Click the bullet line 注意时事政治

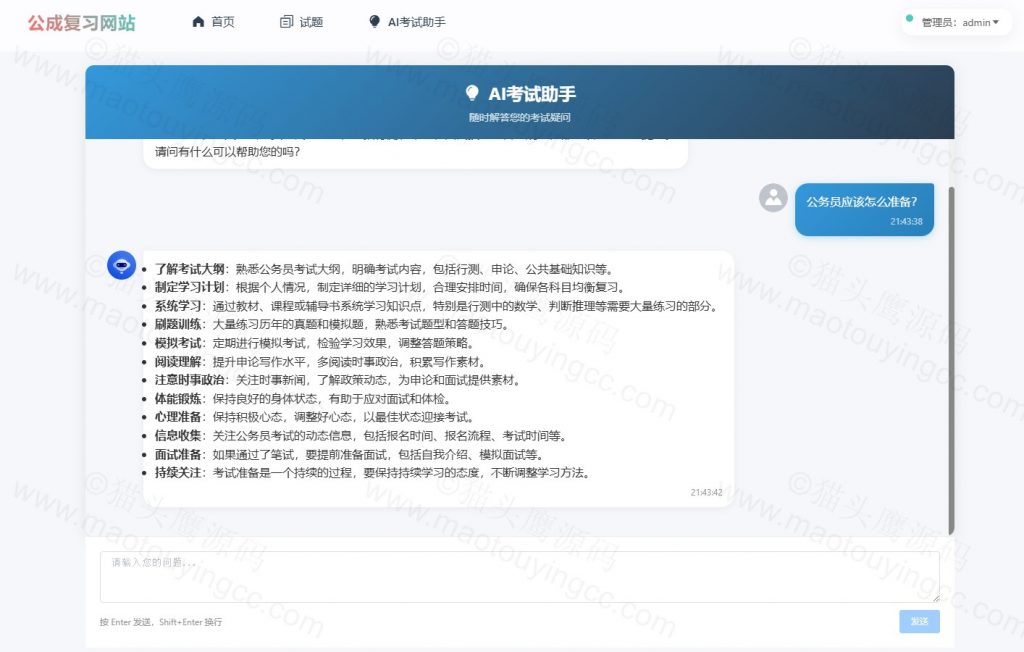click(x=338, y=380)
